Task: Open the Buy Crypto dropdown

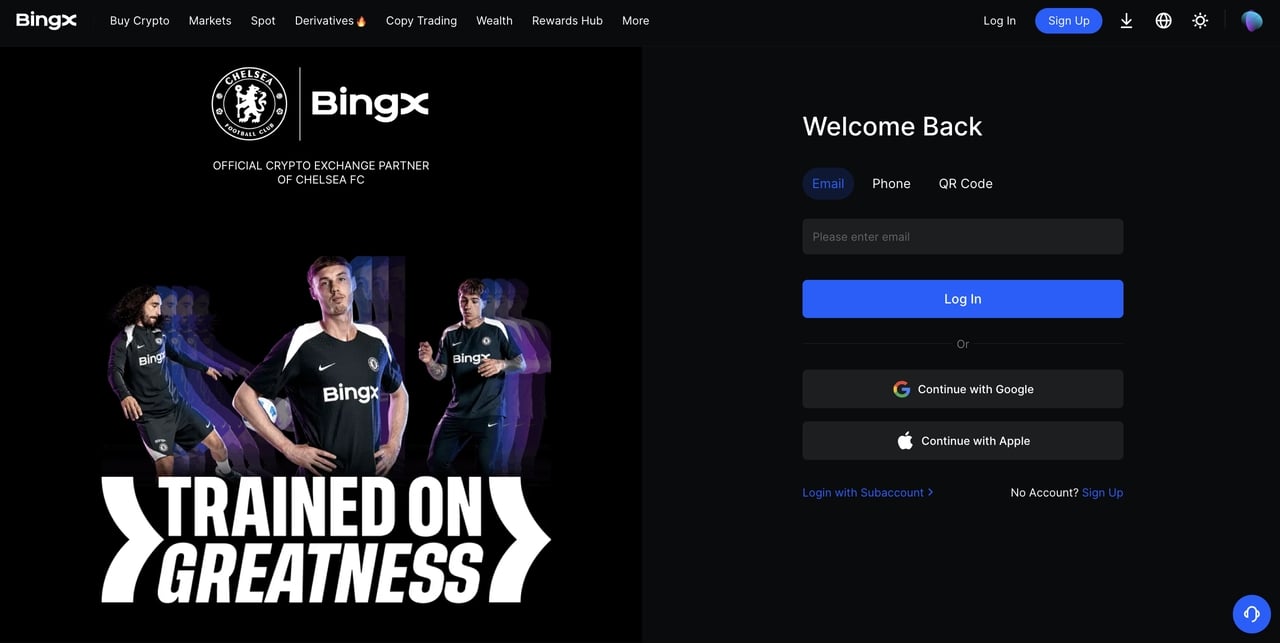Action: click(x=139, y=20)
